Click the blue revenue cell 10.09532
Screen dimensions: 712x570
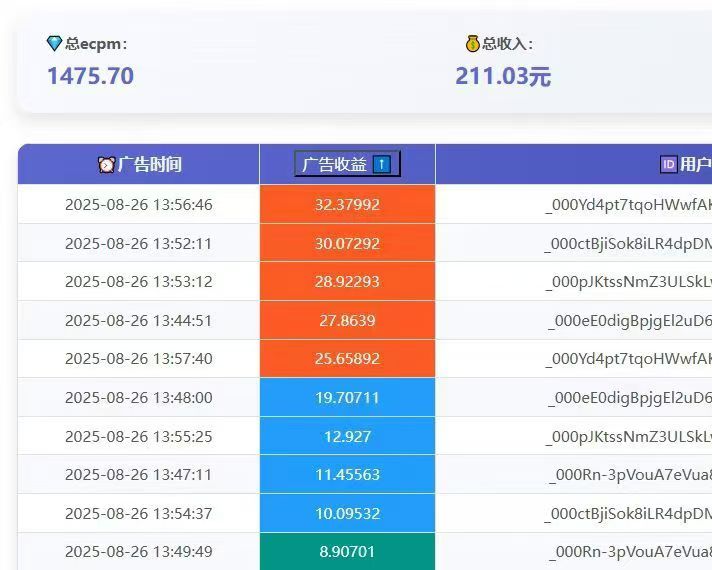click(x=347, y=513)
